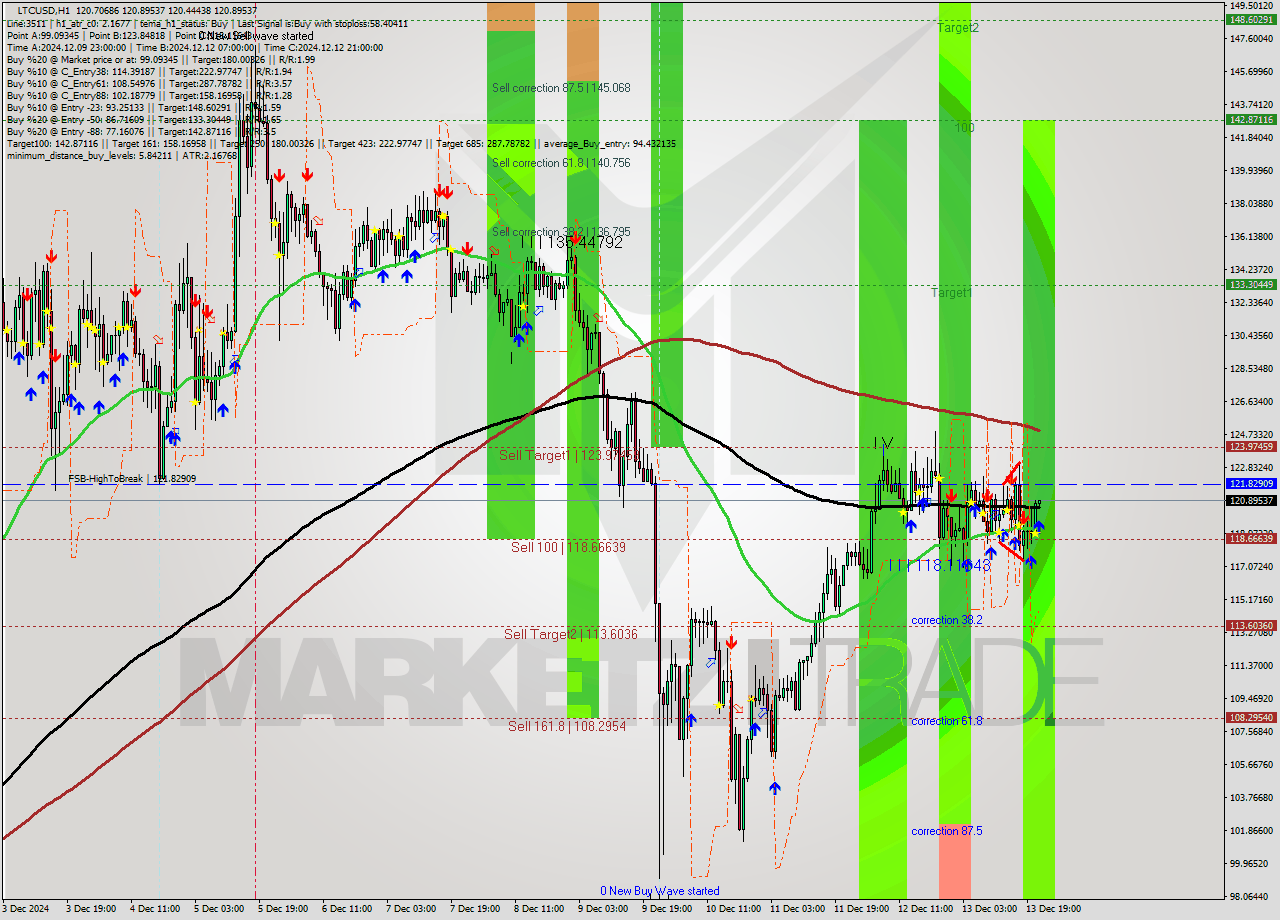This screenshot has height=920, width=1280.
Task: Click the 120.89537 current price tag
Action: tap(1251, 500)
